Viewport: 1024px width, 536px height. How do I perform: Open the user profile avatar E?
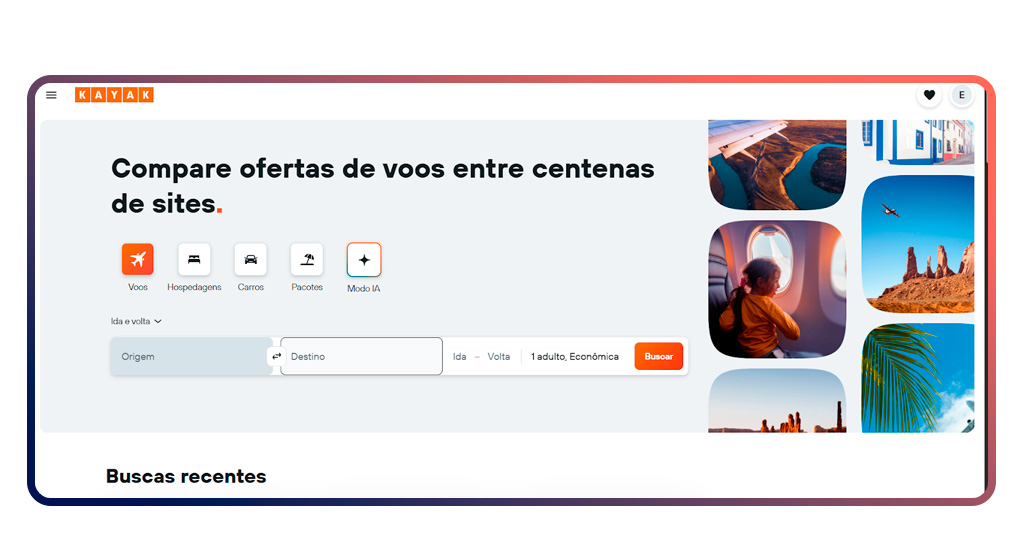(961, 95)
